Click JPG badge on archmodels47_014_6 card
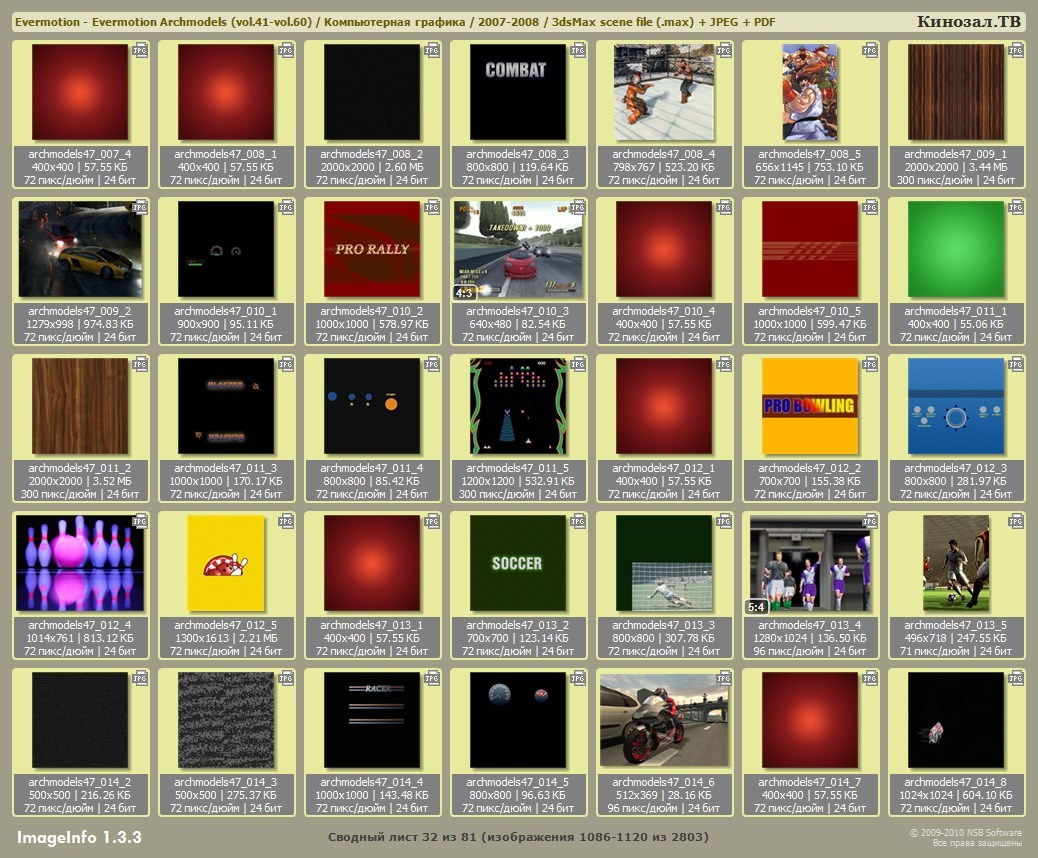1038x858 pixels. 724,679
